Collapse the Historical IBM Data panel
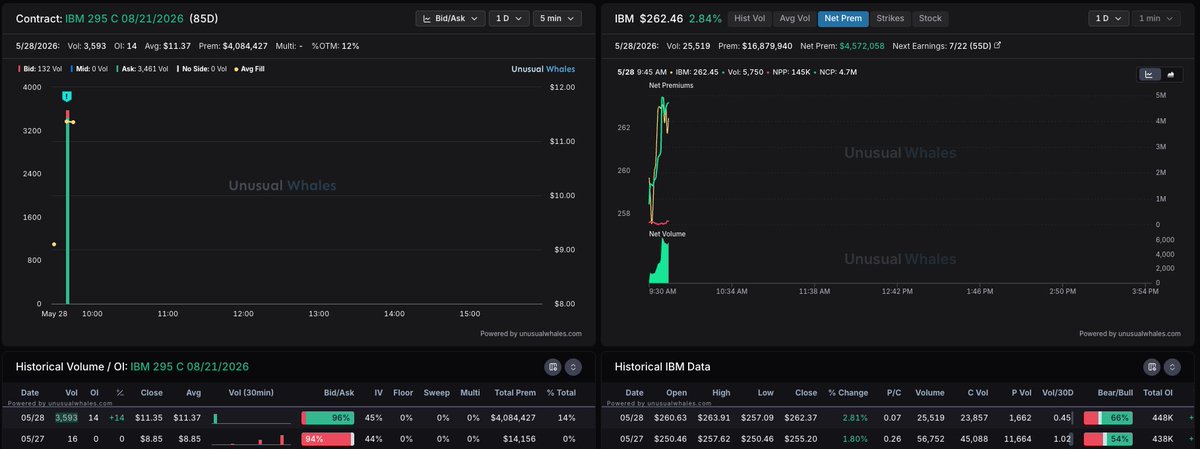This screenshot has height=449, width=1200. click(1173, 367)
